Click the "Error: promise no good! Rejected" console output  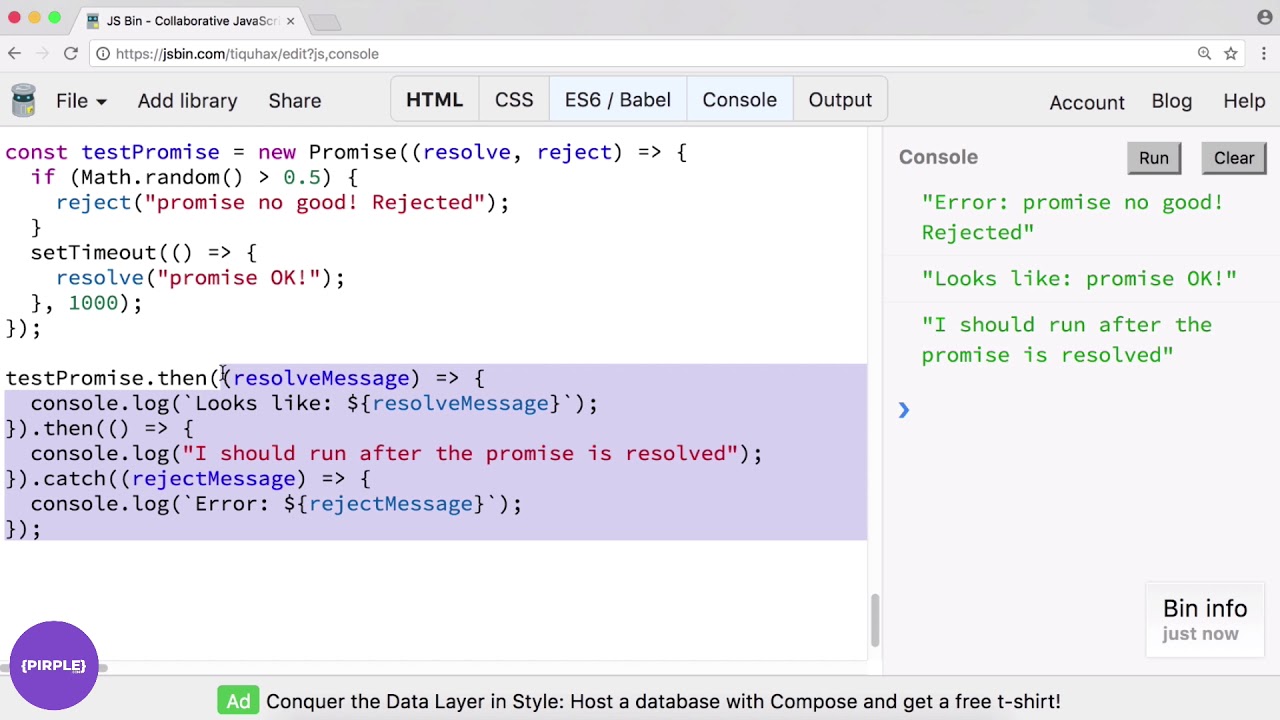[x=1072, y=217]
